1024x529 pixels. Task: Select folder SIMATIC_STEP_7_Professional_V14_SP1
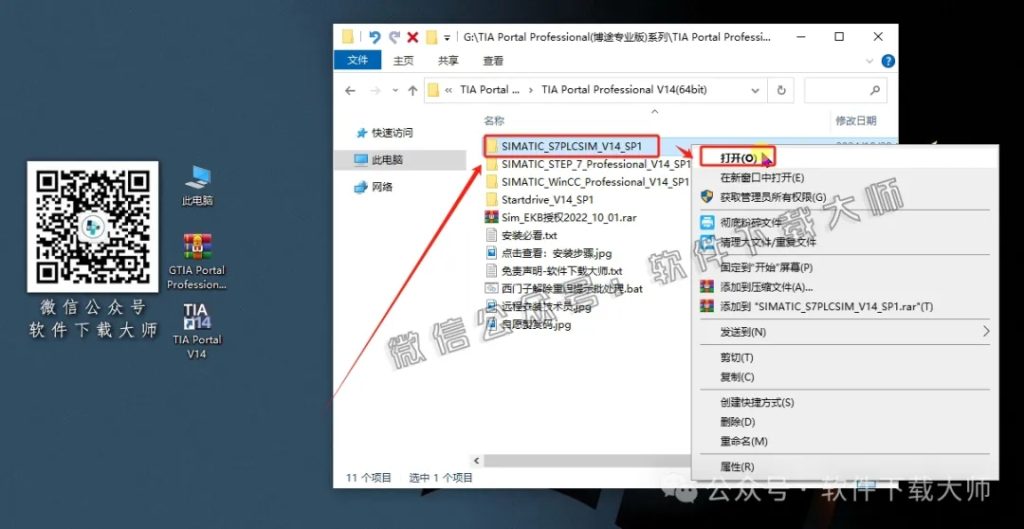(588, 164)
